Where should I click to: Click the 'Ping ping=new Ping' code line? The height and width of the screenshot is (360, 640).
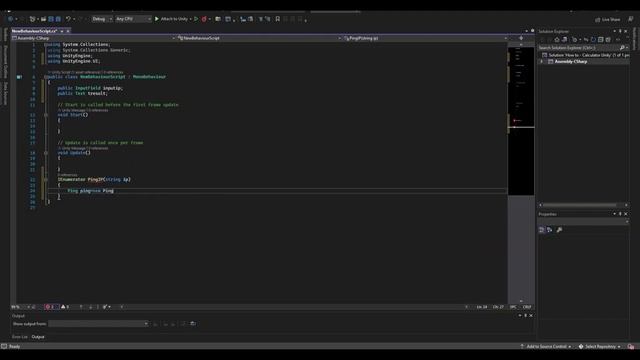(x=91, y=191)
